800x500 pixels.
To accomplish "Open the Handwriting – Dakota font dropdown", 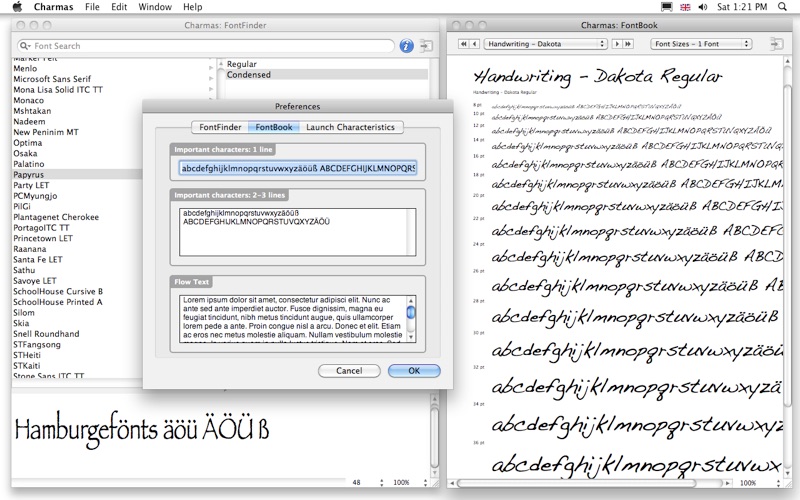I will [x=545, y=44].
